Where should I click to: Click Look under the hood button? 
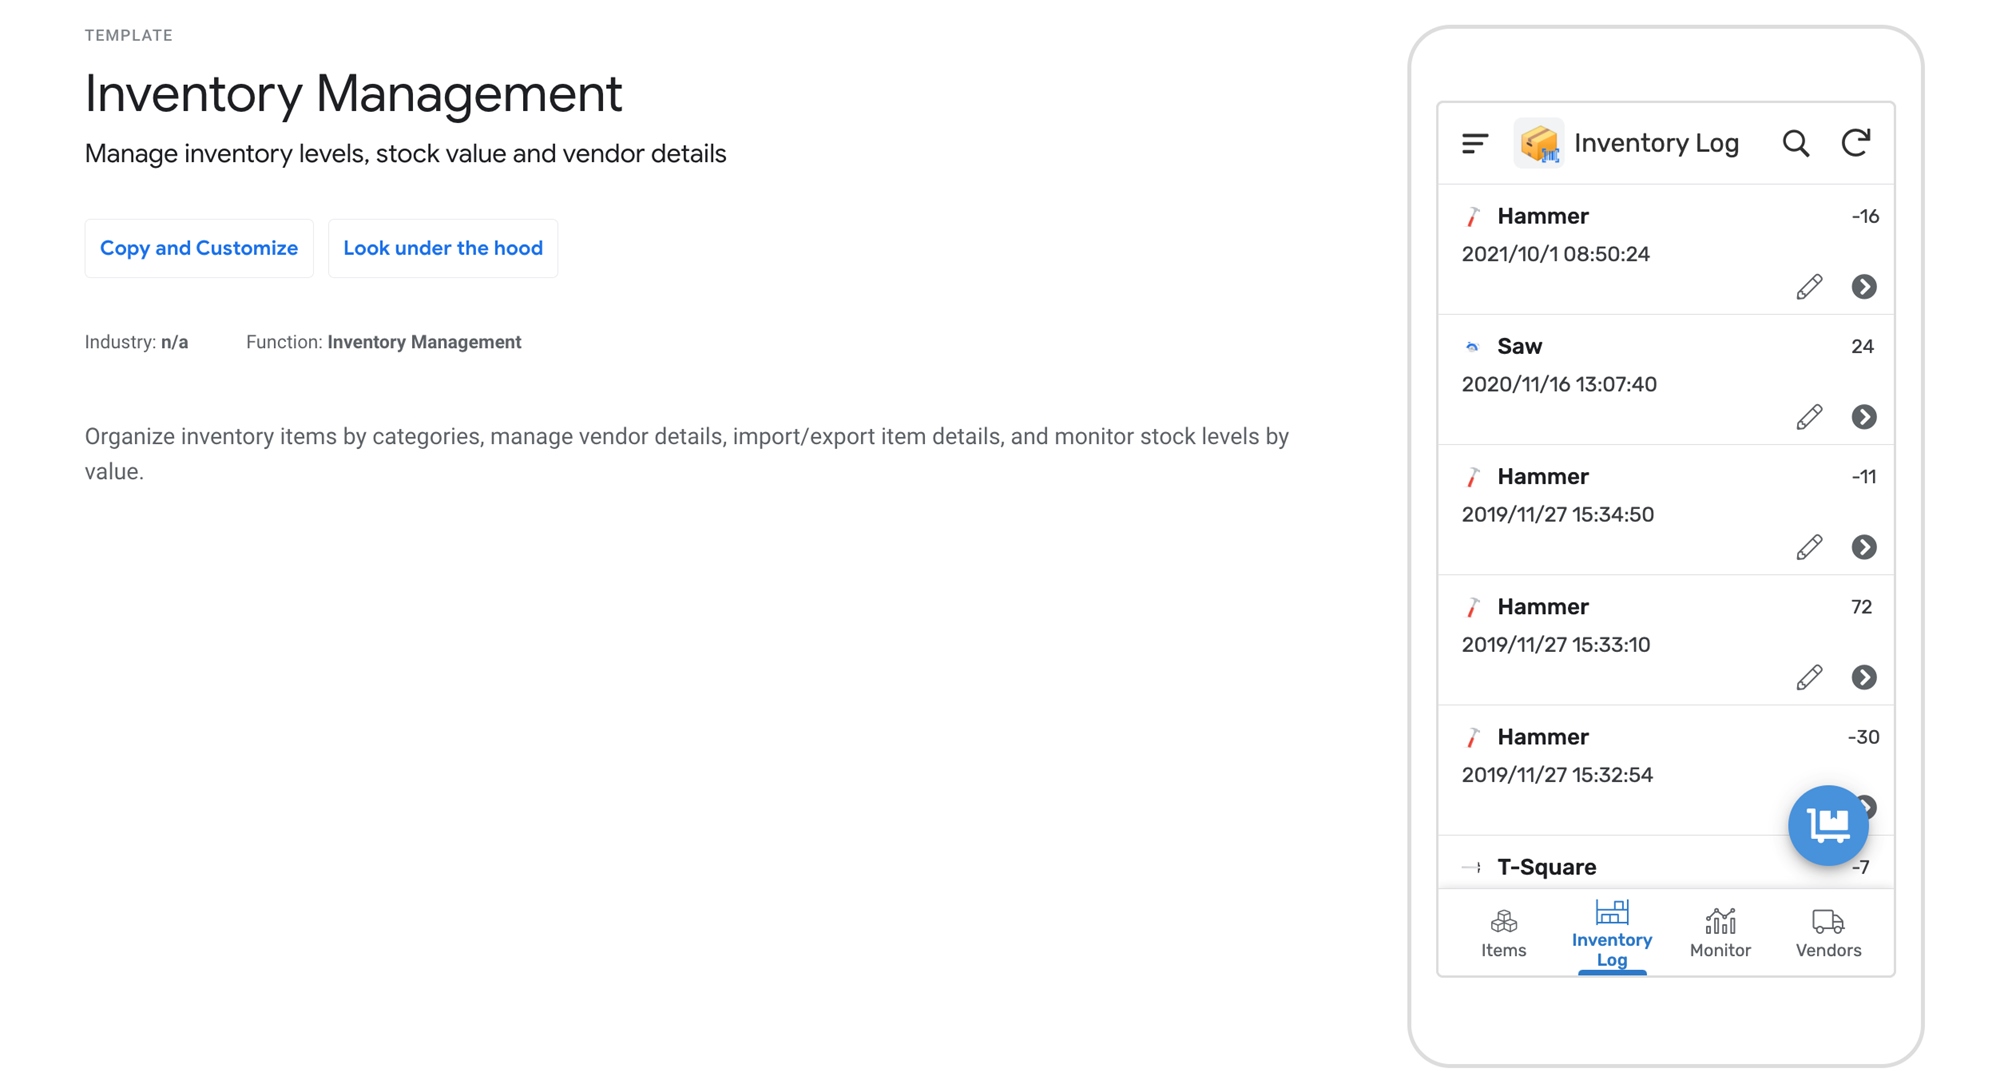443,248
